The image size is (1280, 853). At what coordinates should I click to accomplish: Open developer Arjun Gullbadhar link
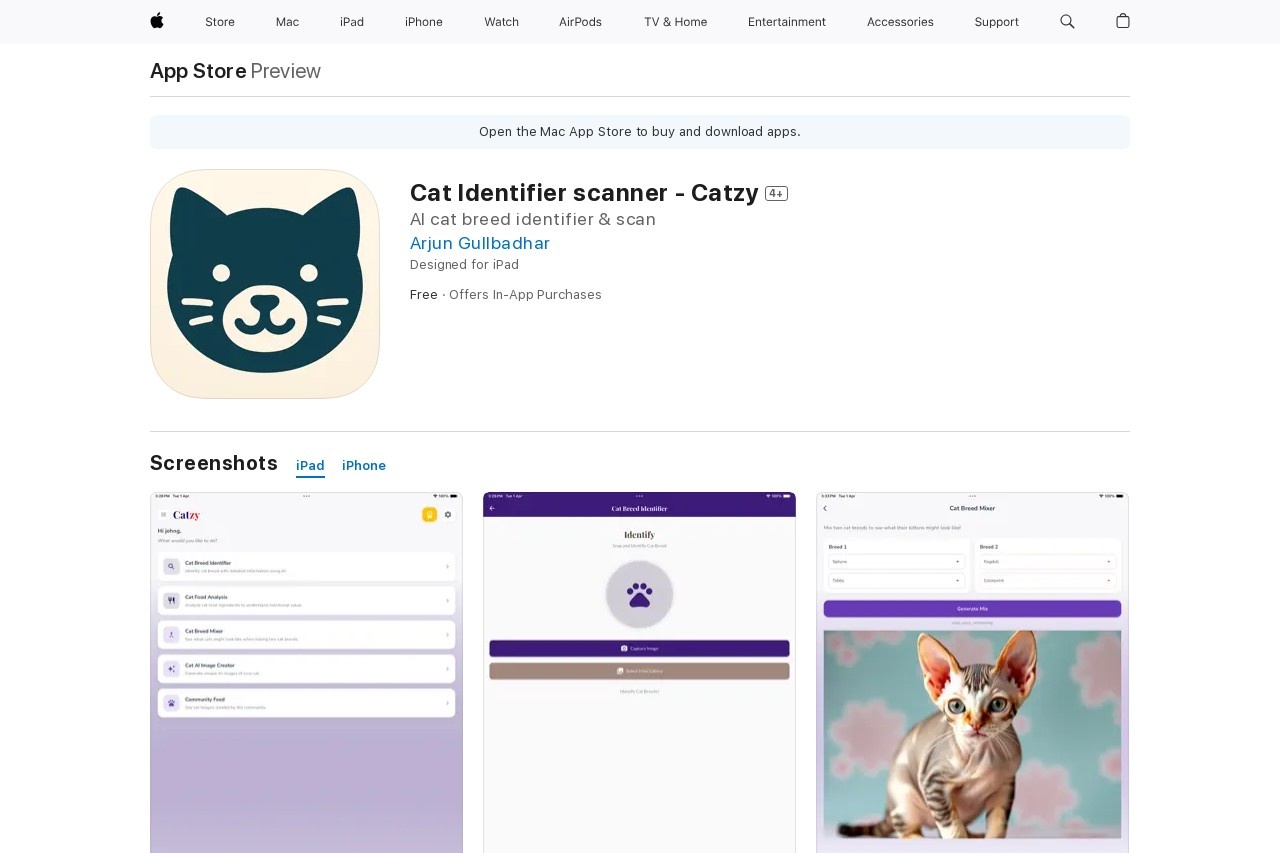coord(480,243)
